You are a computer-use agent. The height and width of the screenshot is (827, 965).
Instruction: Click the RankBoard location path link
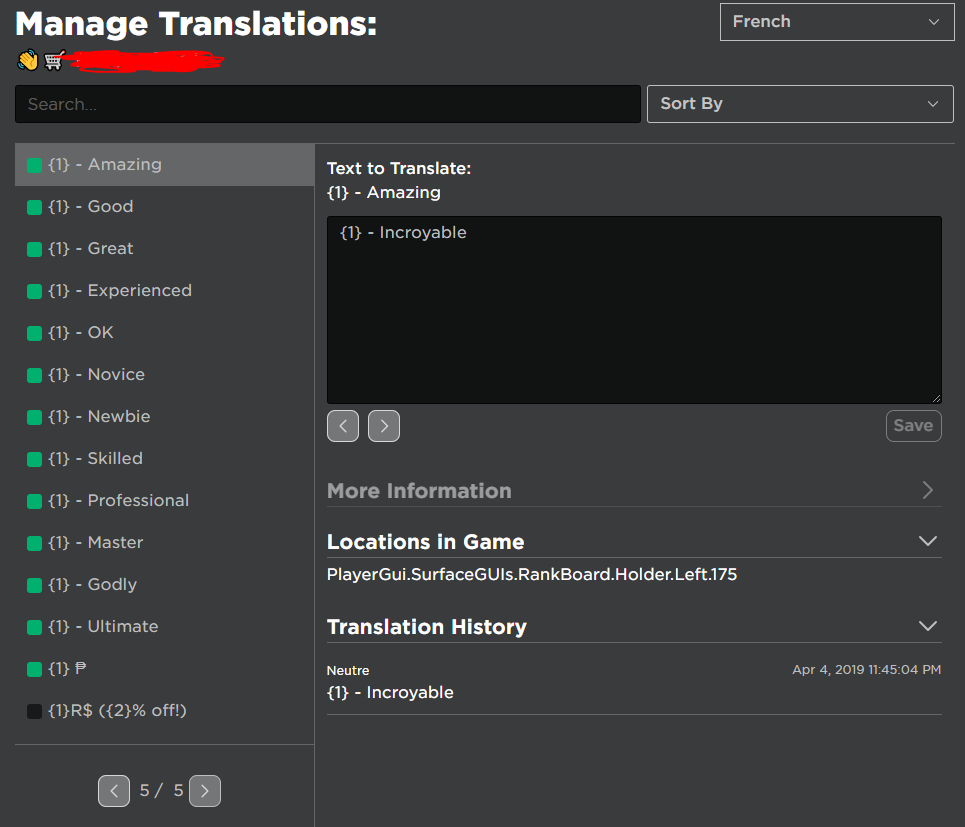tap(533, 574)
